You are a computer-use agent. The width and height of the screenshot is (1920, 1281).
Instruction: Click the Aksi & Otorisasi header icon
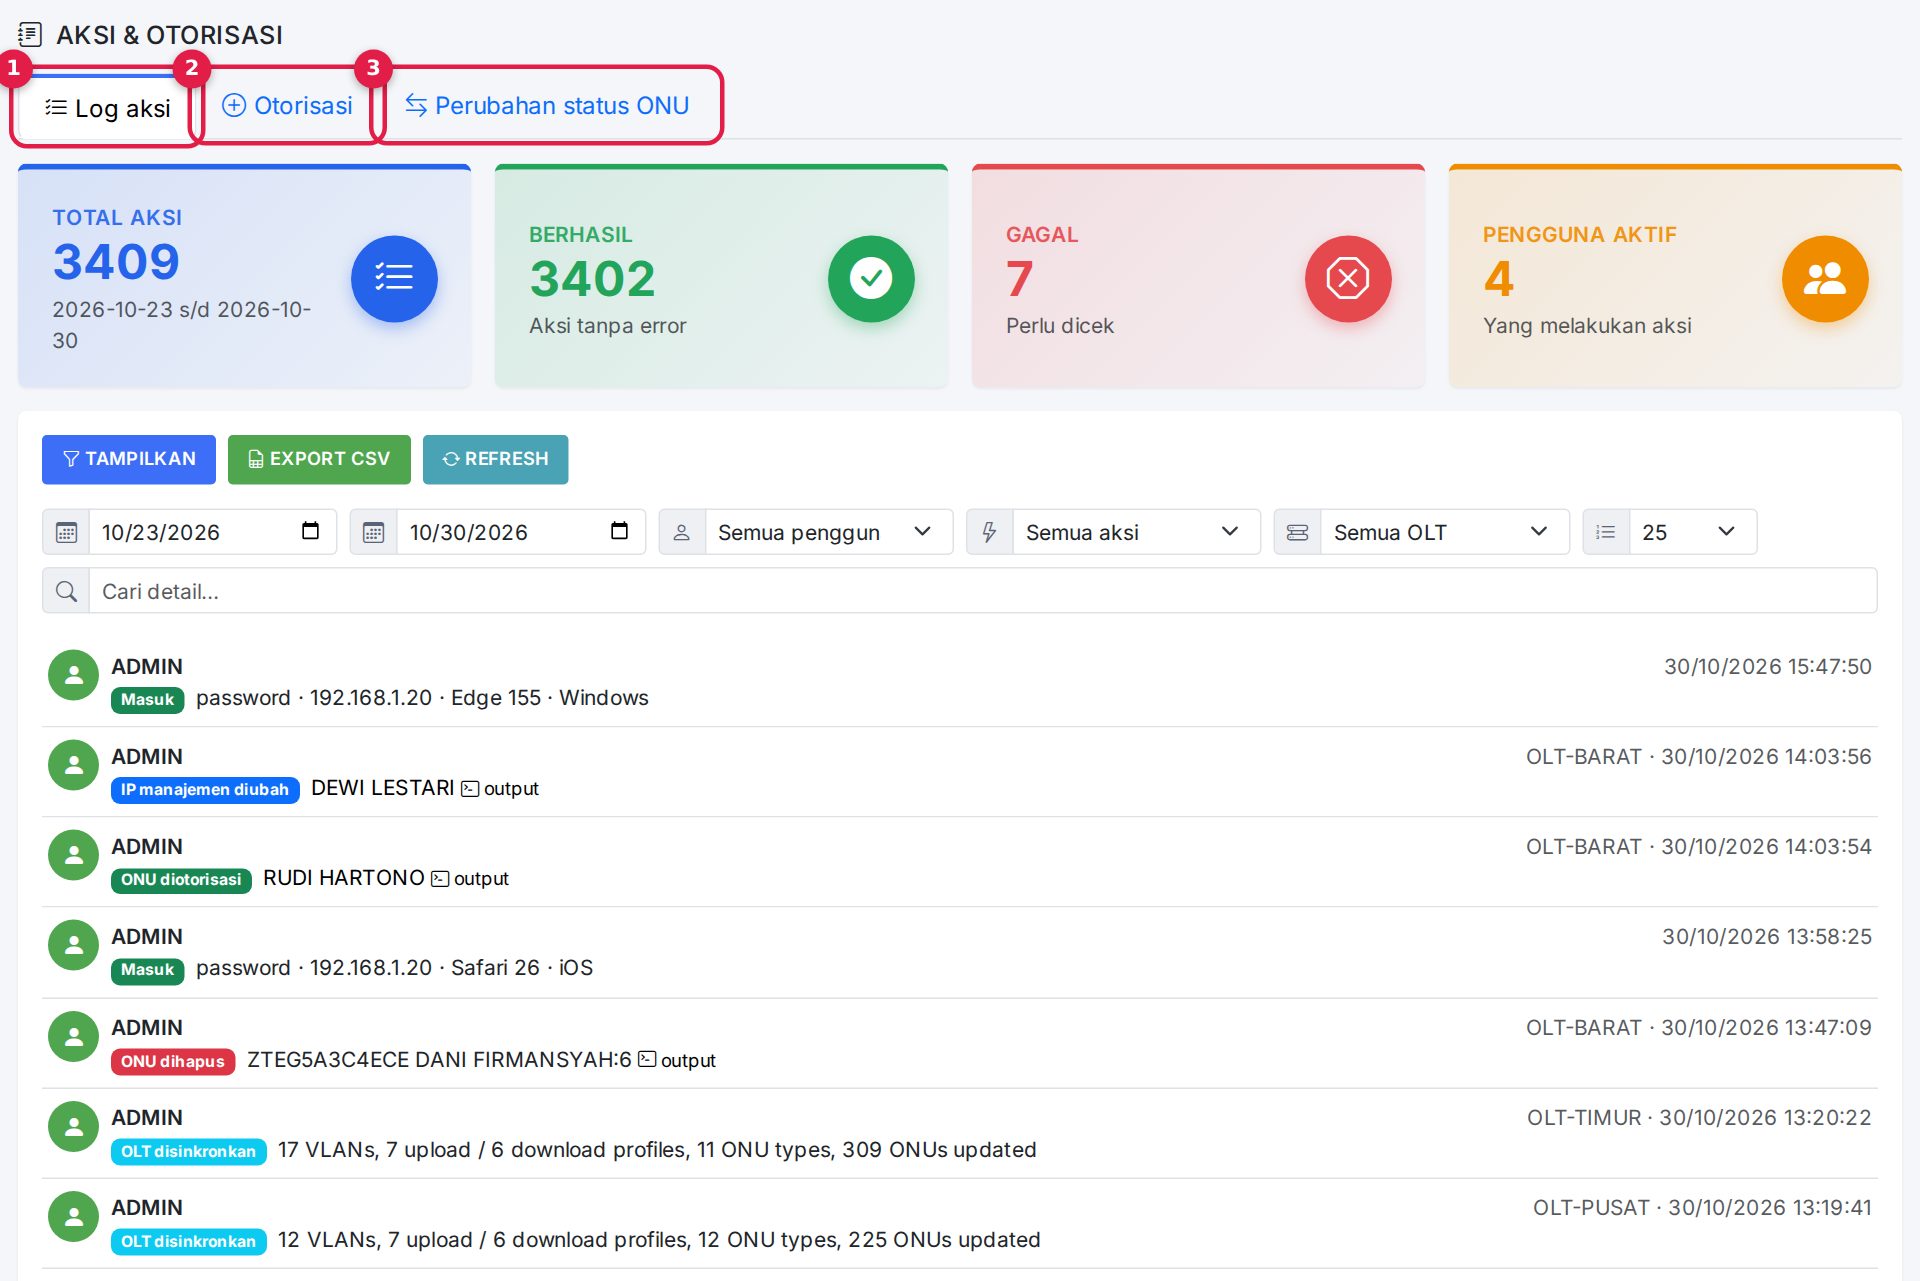30,35
